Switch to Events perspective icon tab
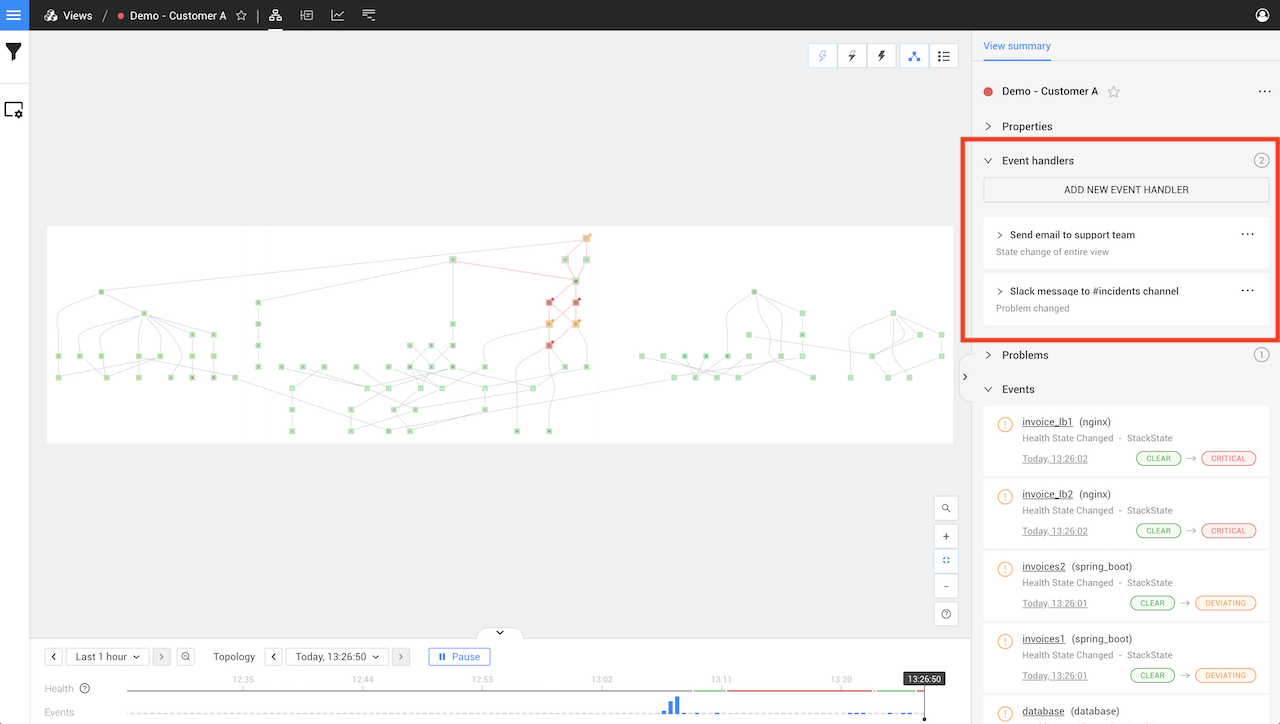 pyautogui.click(x=306, y=16)
